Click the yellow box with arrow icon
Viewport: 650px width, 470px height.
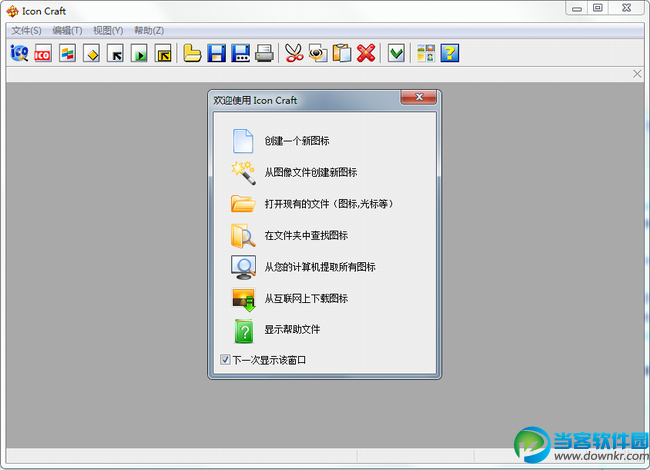point(163,53)
